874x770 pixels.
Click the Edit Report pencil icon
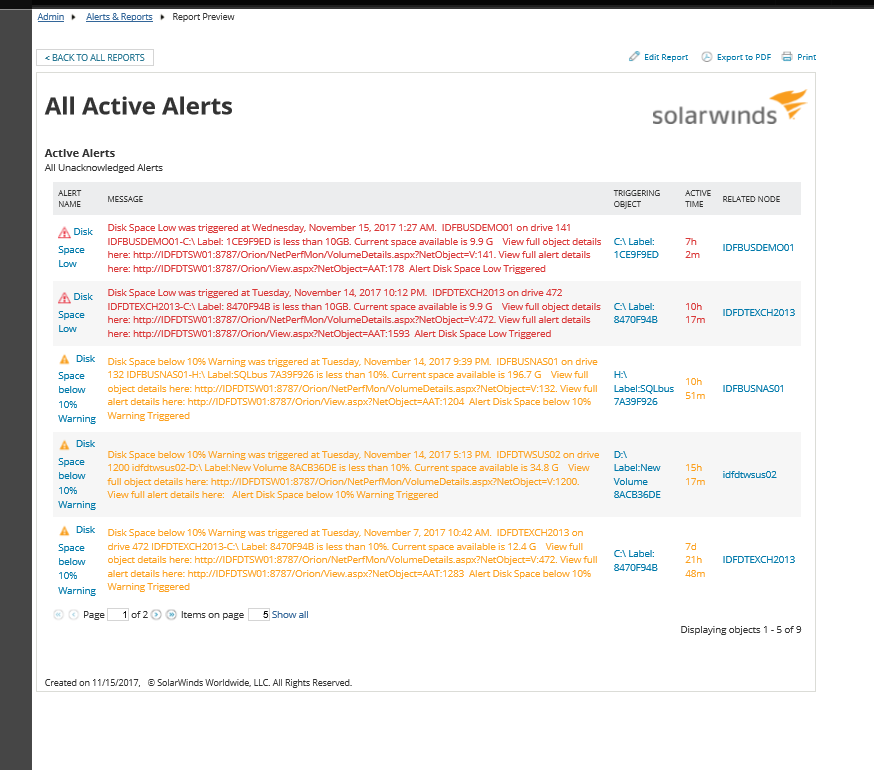click(x=634, y=56)
